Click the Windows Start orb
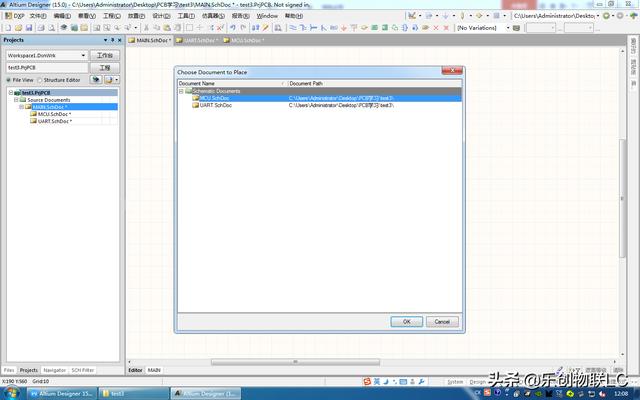The height and width of the screenshot is (400, 640). 11,393
